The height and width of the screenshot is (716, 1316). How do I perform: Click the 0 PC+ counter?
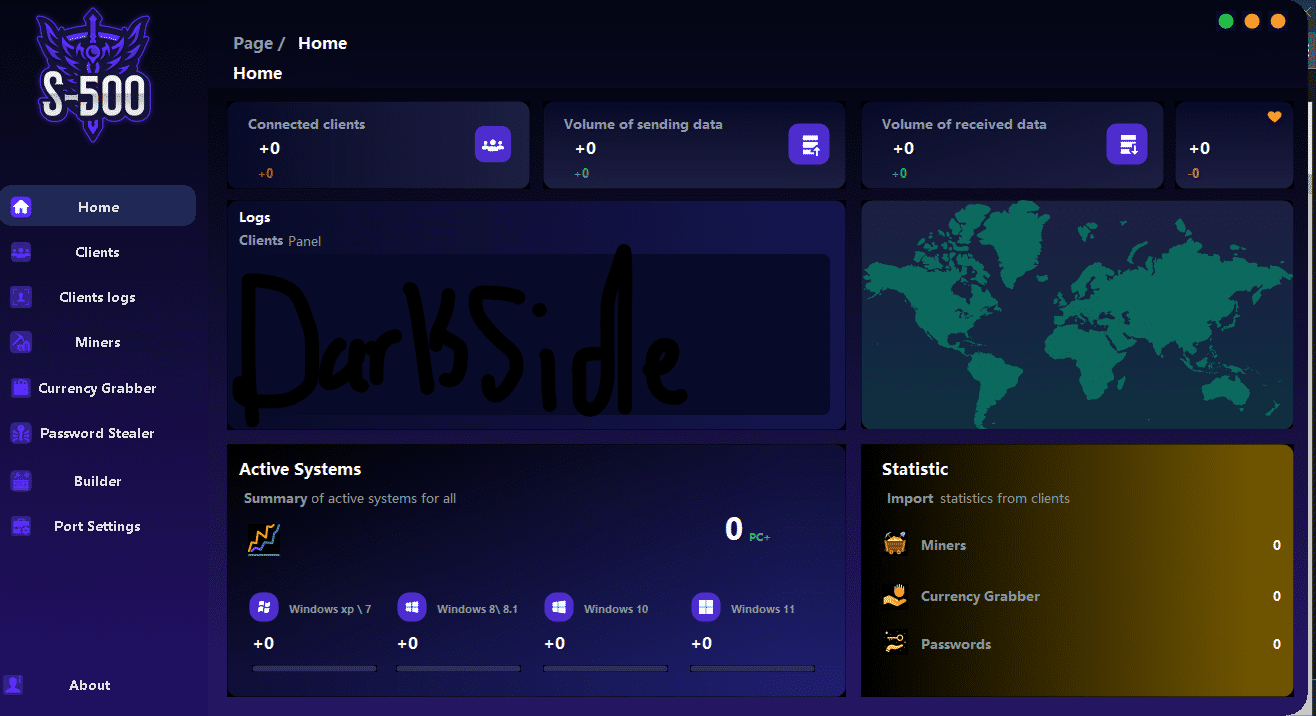coord(747,529)
